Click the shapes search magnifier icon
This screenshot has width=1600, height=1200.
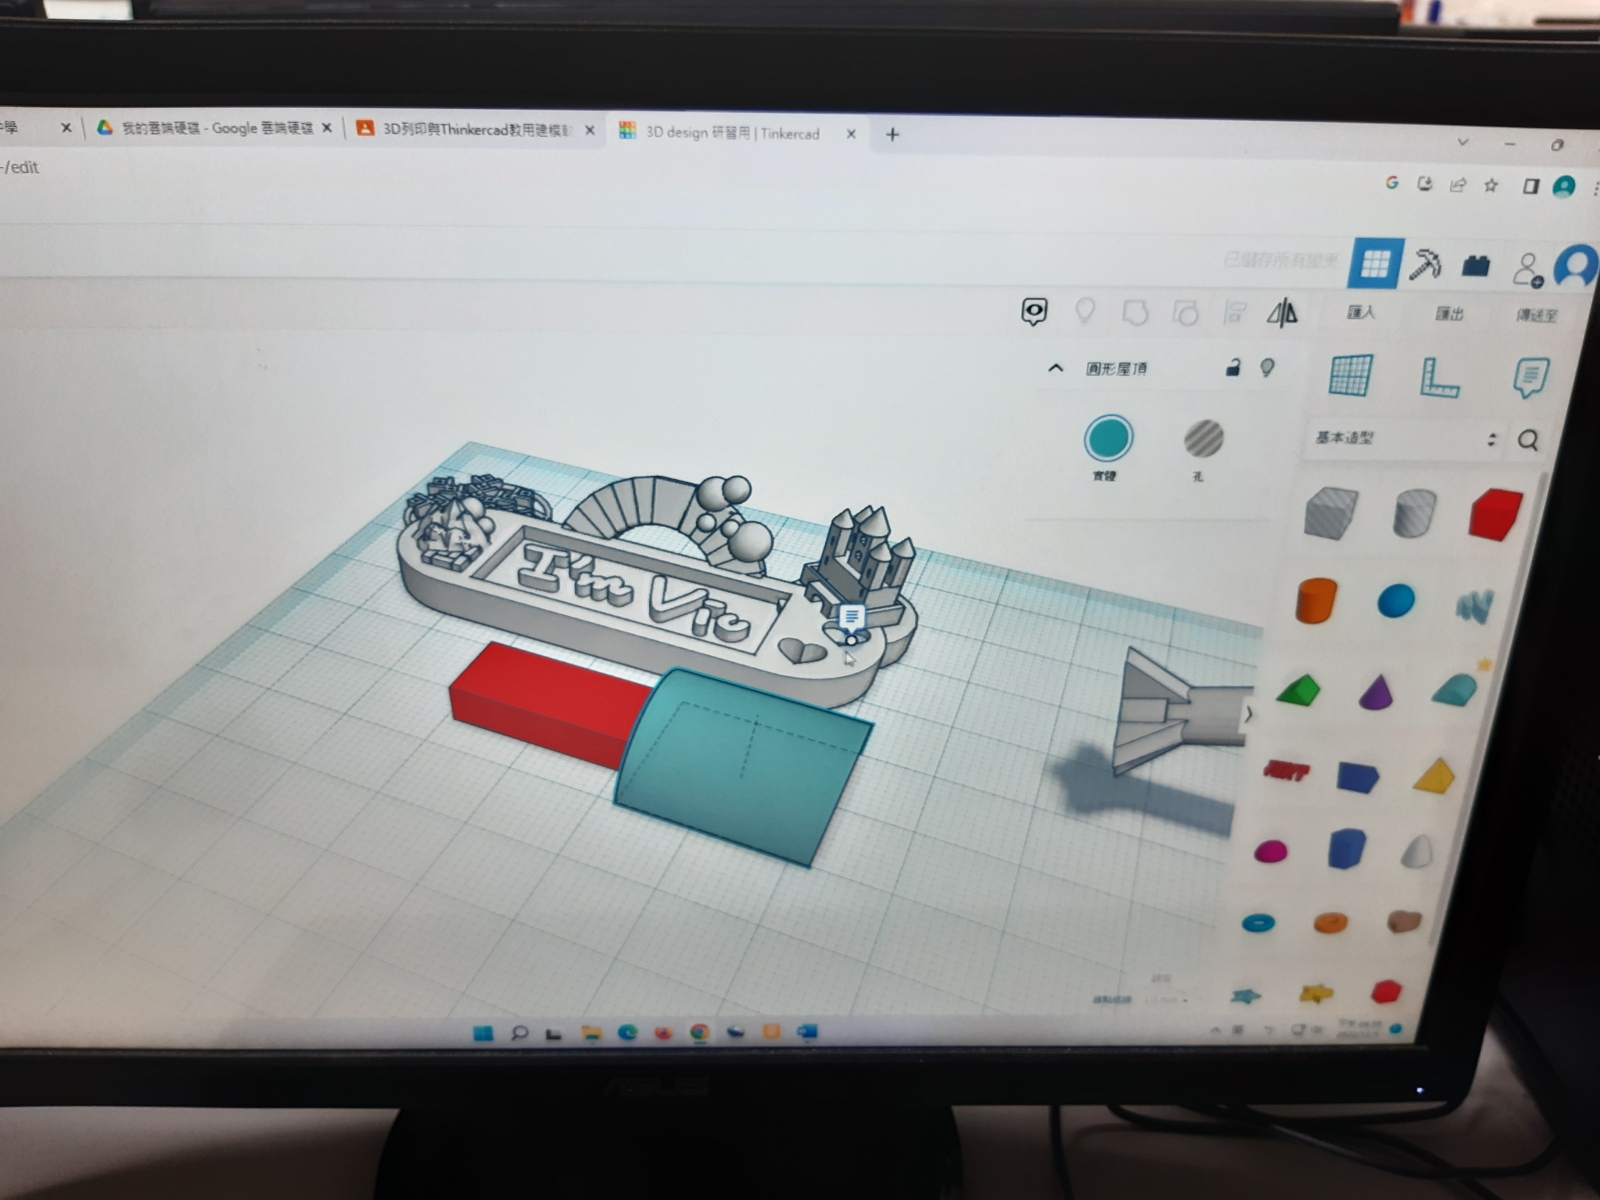click(x=1528, y=440)
